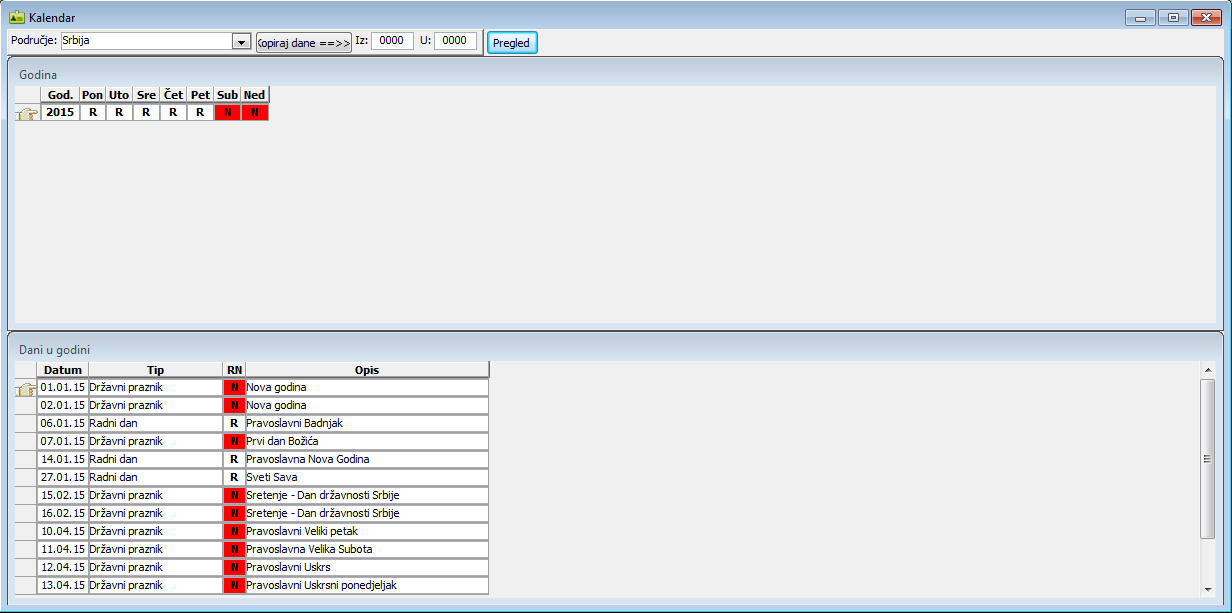Image resolution: width=1232 pixels, height=613 pixels.
Task: Toggle the Ned cell for year 2015
Action: [x=255, y=113]
